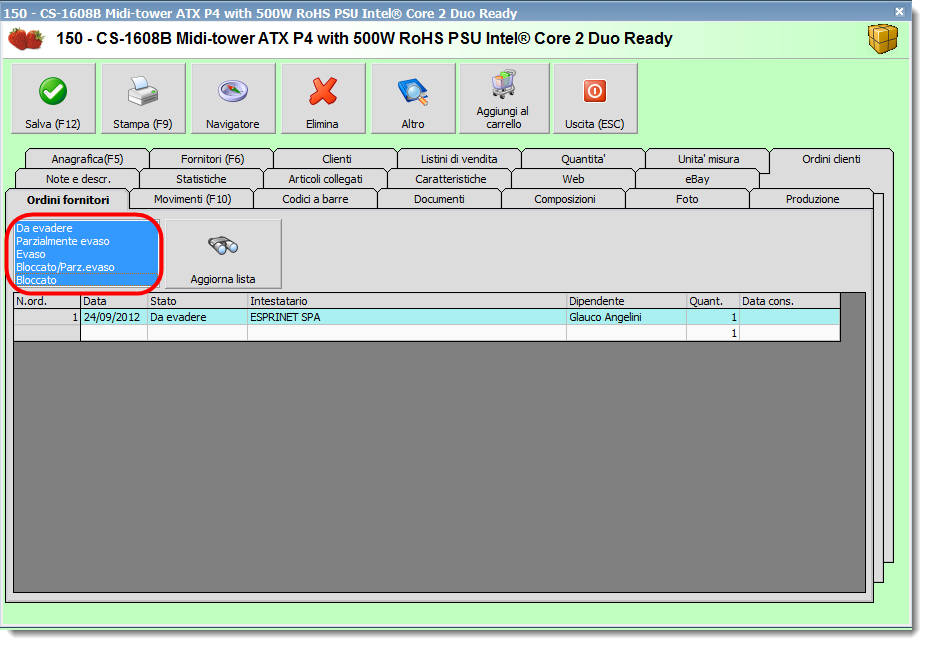Switch to the Quantita' tab
Image resolution: width=927 pixels, height=645 pixels.
pos(584,159)
